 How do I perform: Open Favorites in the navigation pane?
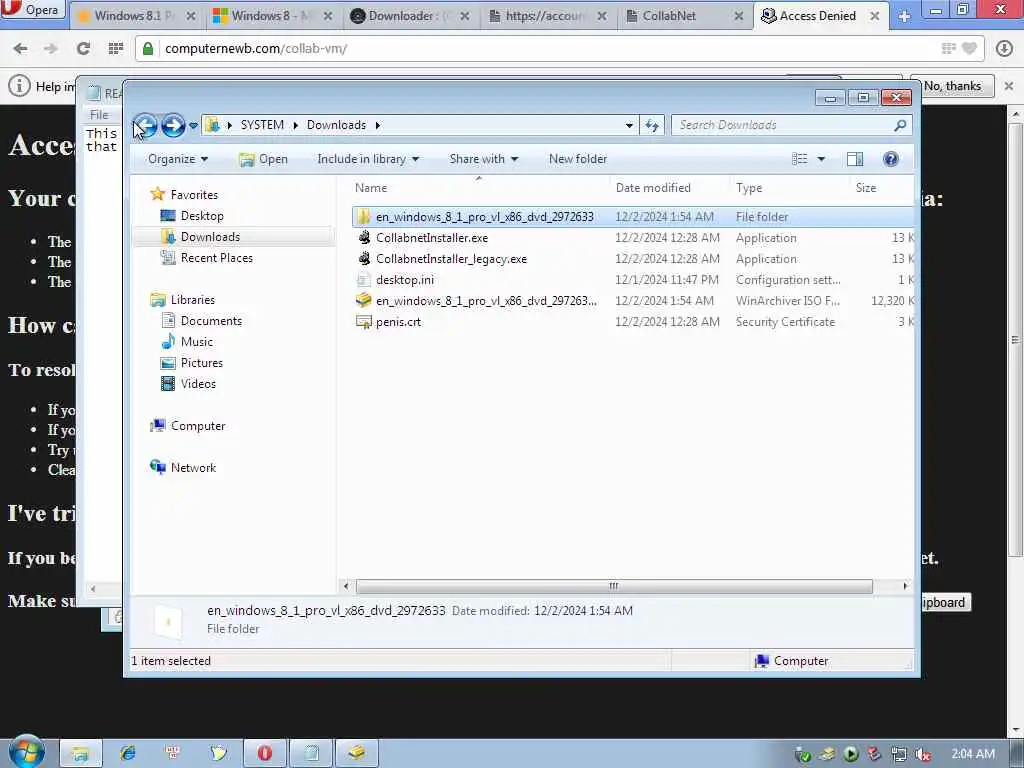[194, 195]
